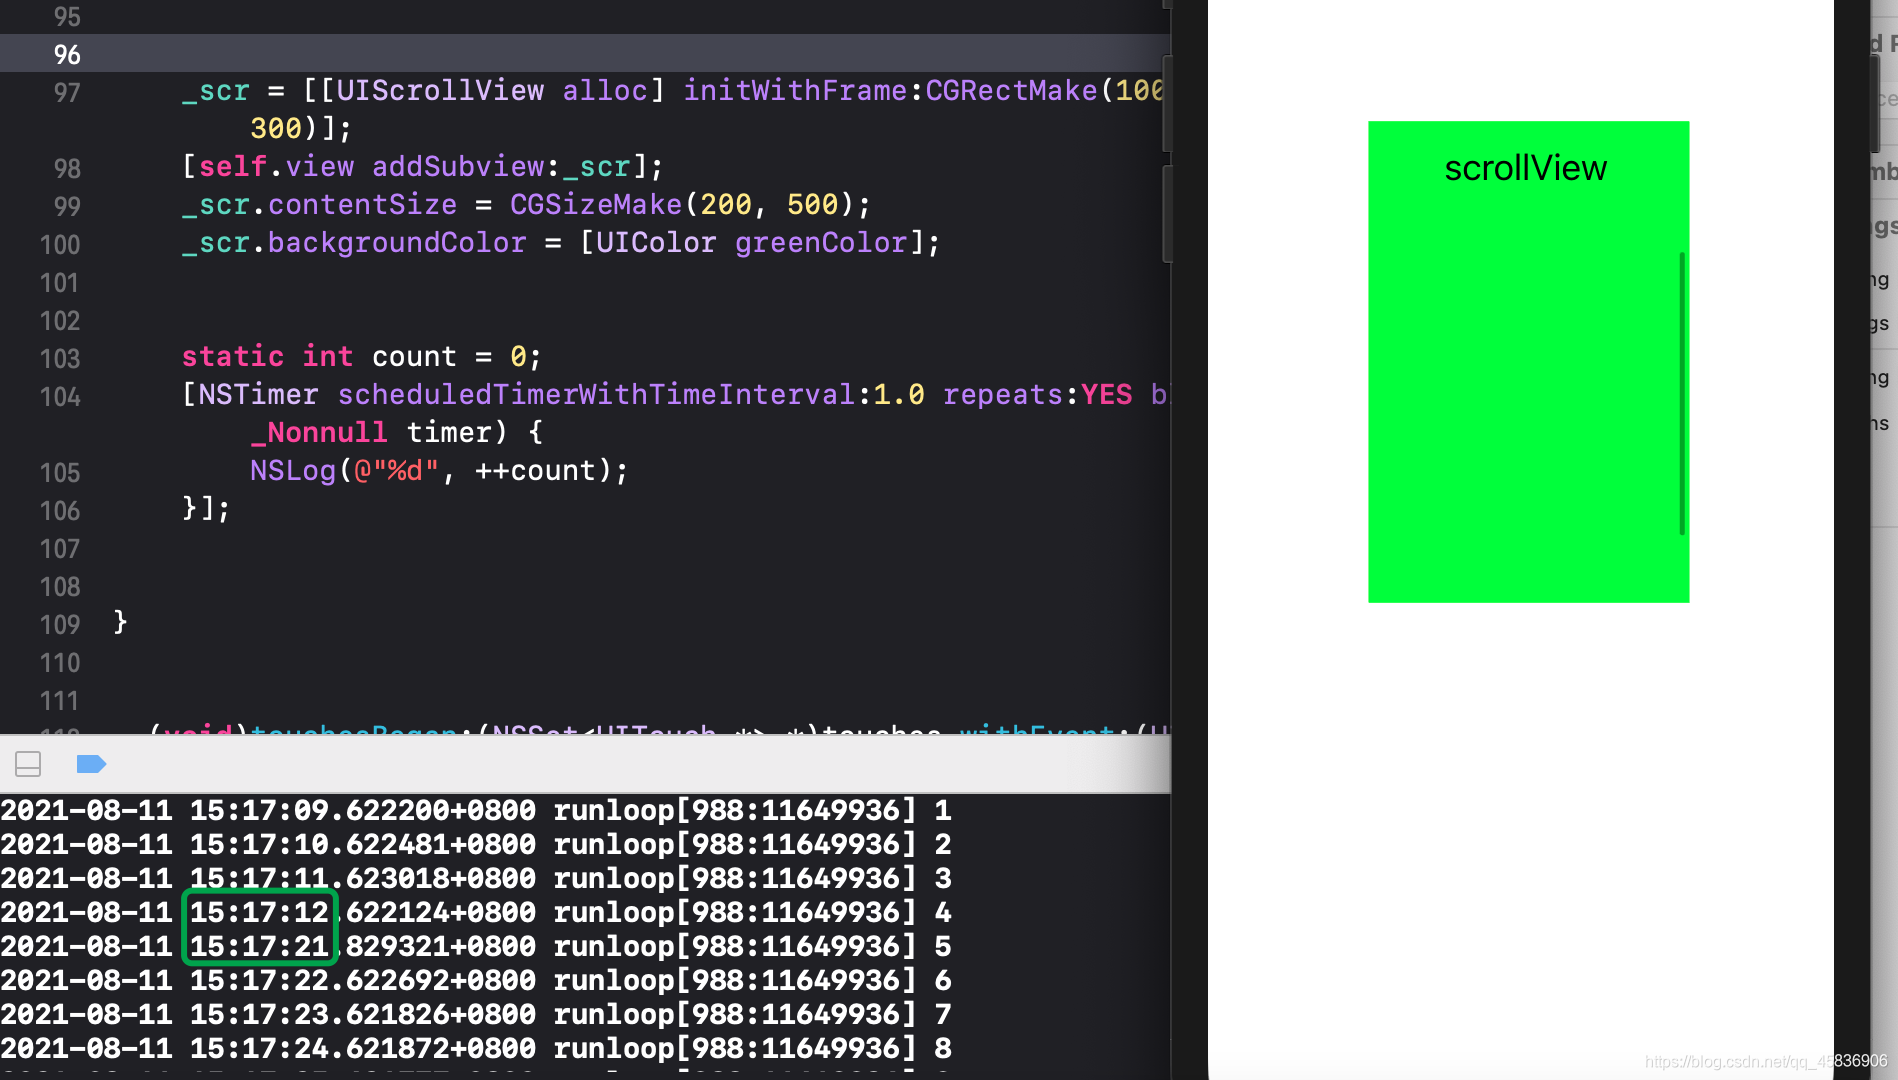Click the _Nonnull keyword in the block

tap(319, 432)
